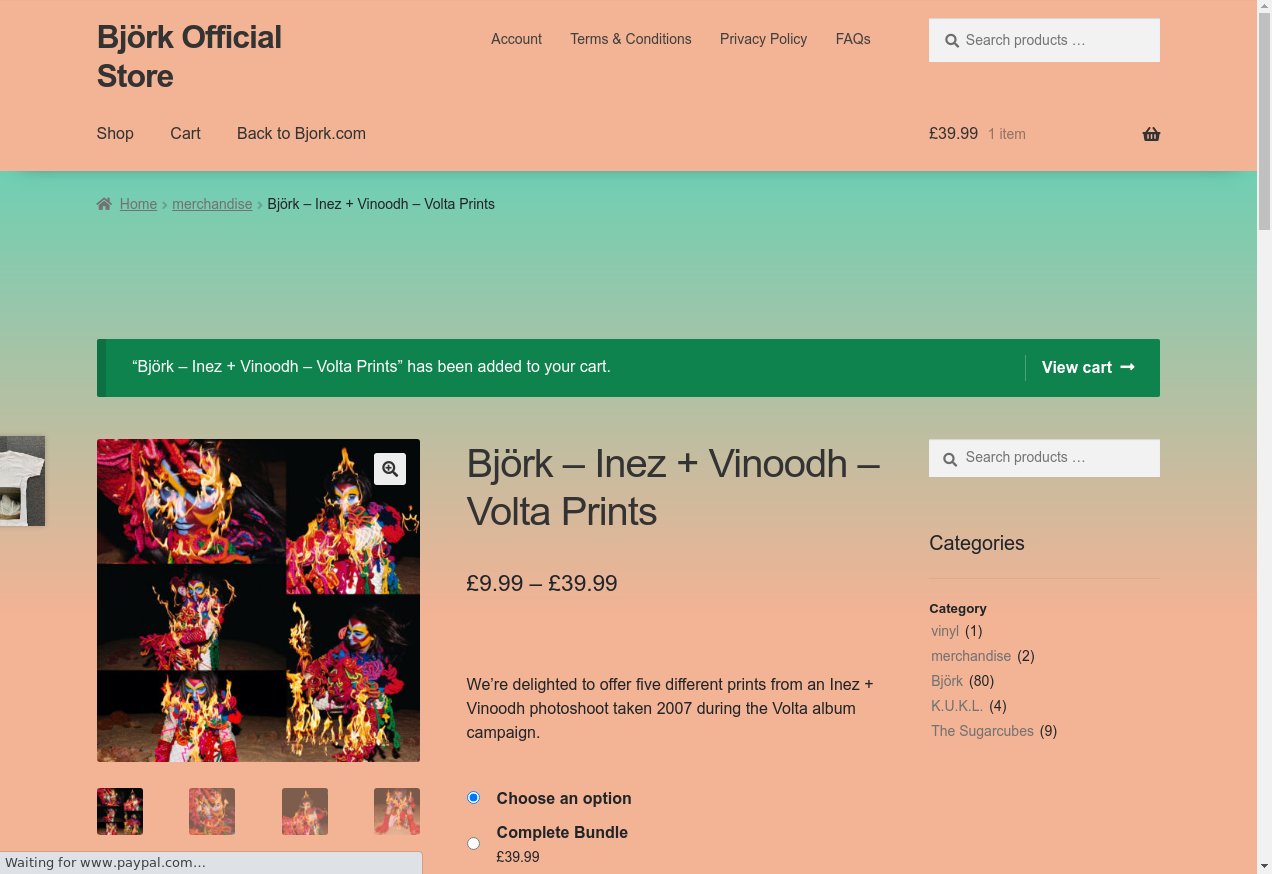Click the home icon in breadcrumb
The width and height of the screenshot is (1272, 874).
pyautogui.click(x=104, y=204)
